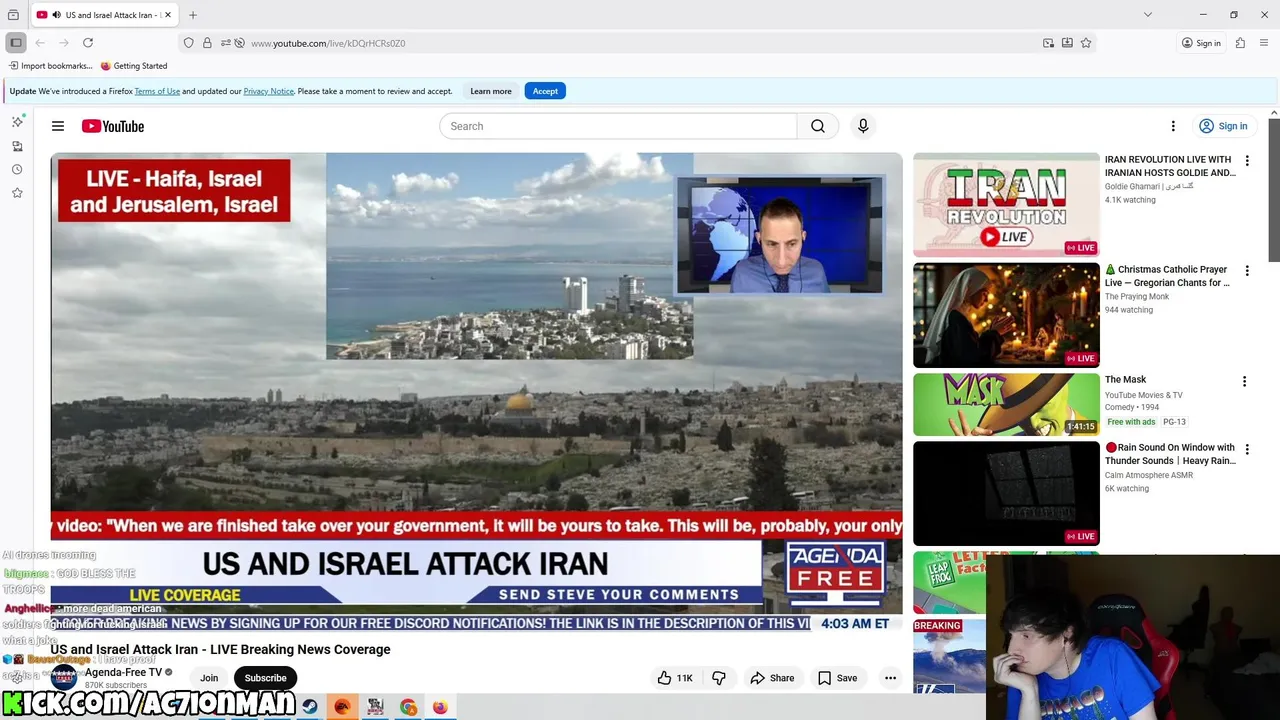
Task: Open the Bookmarks star sidebar icon
Action: [17, 192]
